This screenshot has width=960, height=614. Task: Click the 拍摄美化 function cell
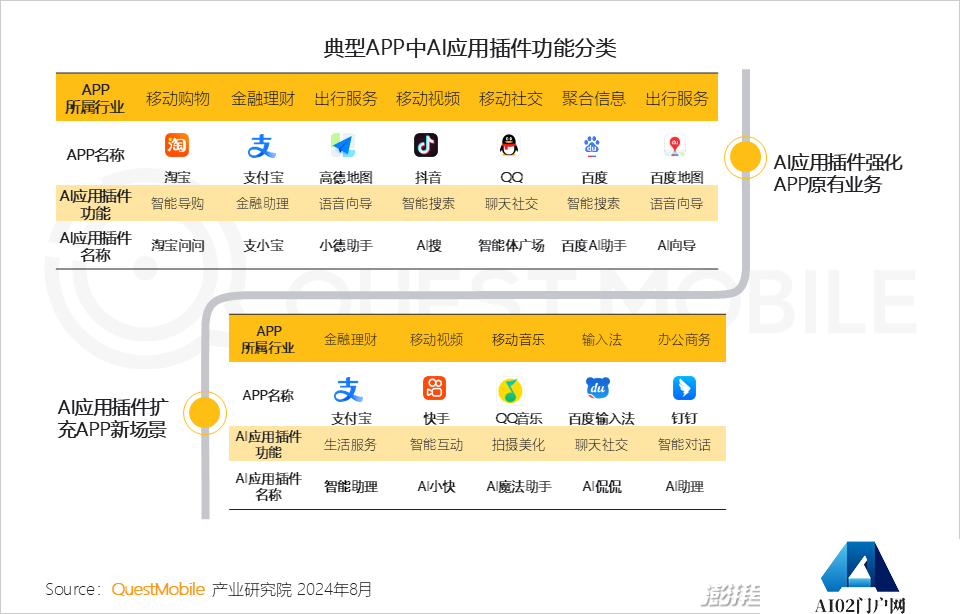tap(518, 445)
